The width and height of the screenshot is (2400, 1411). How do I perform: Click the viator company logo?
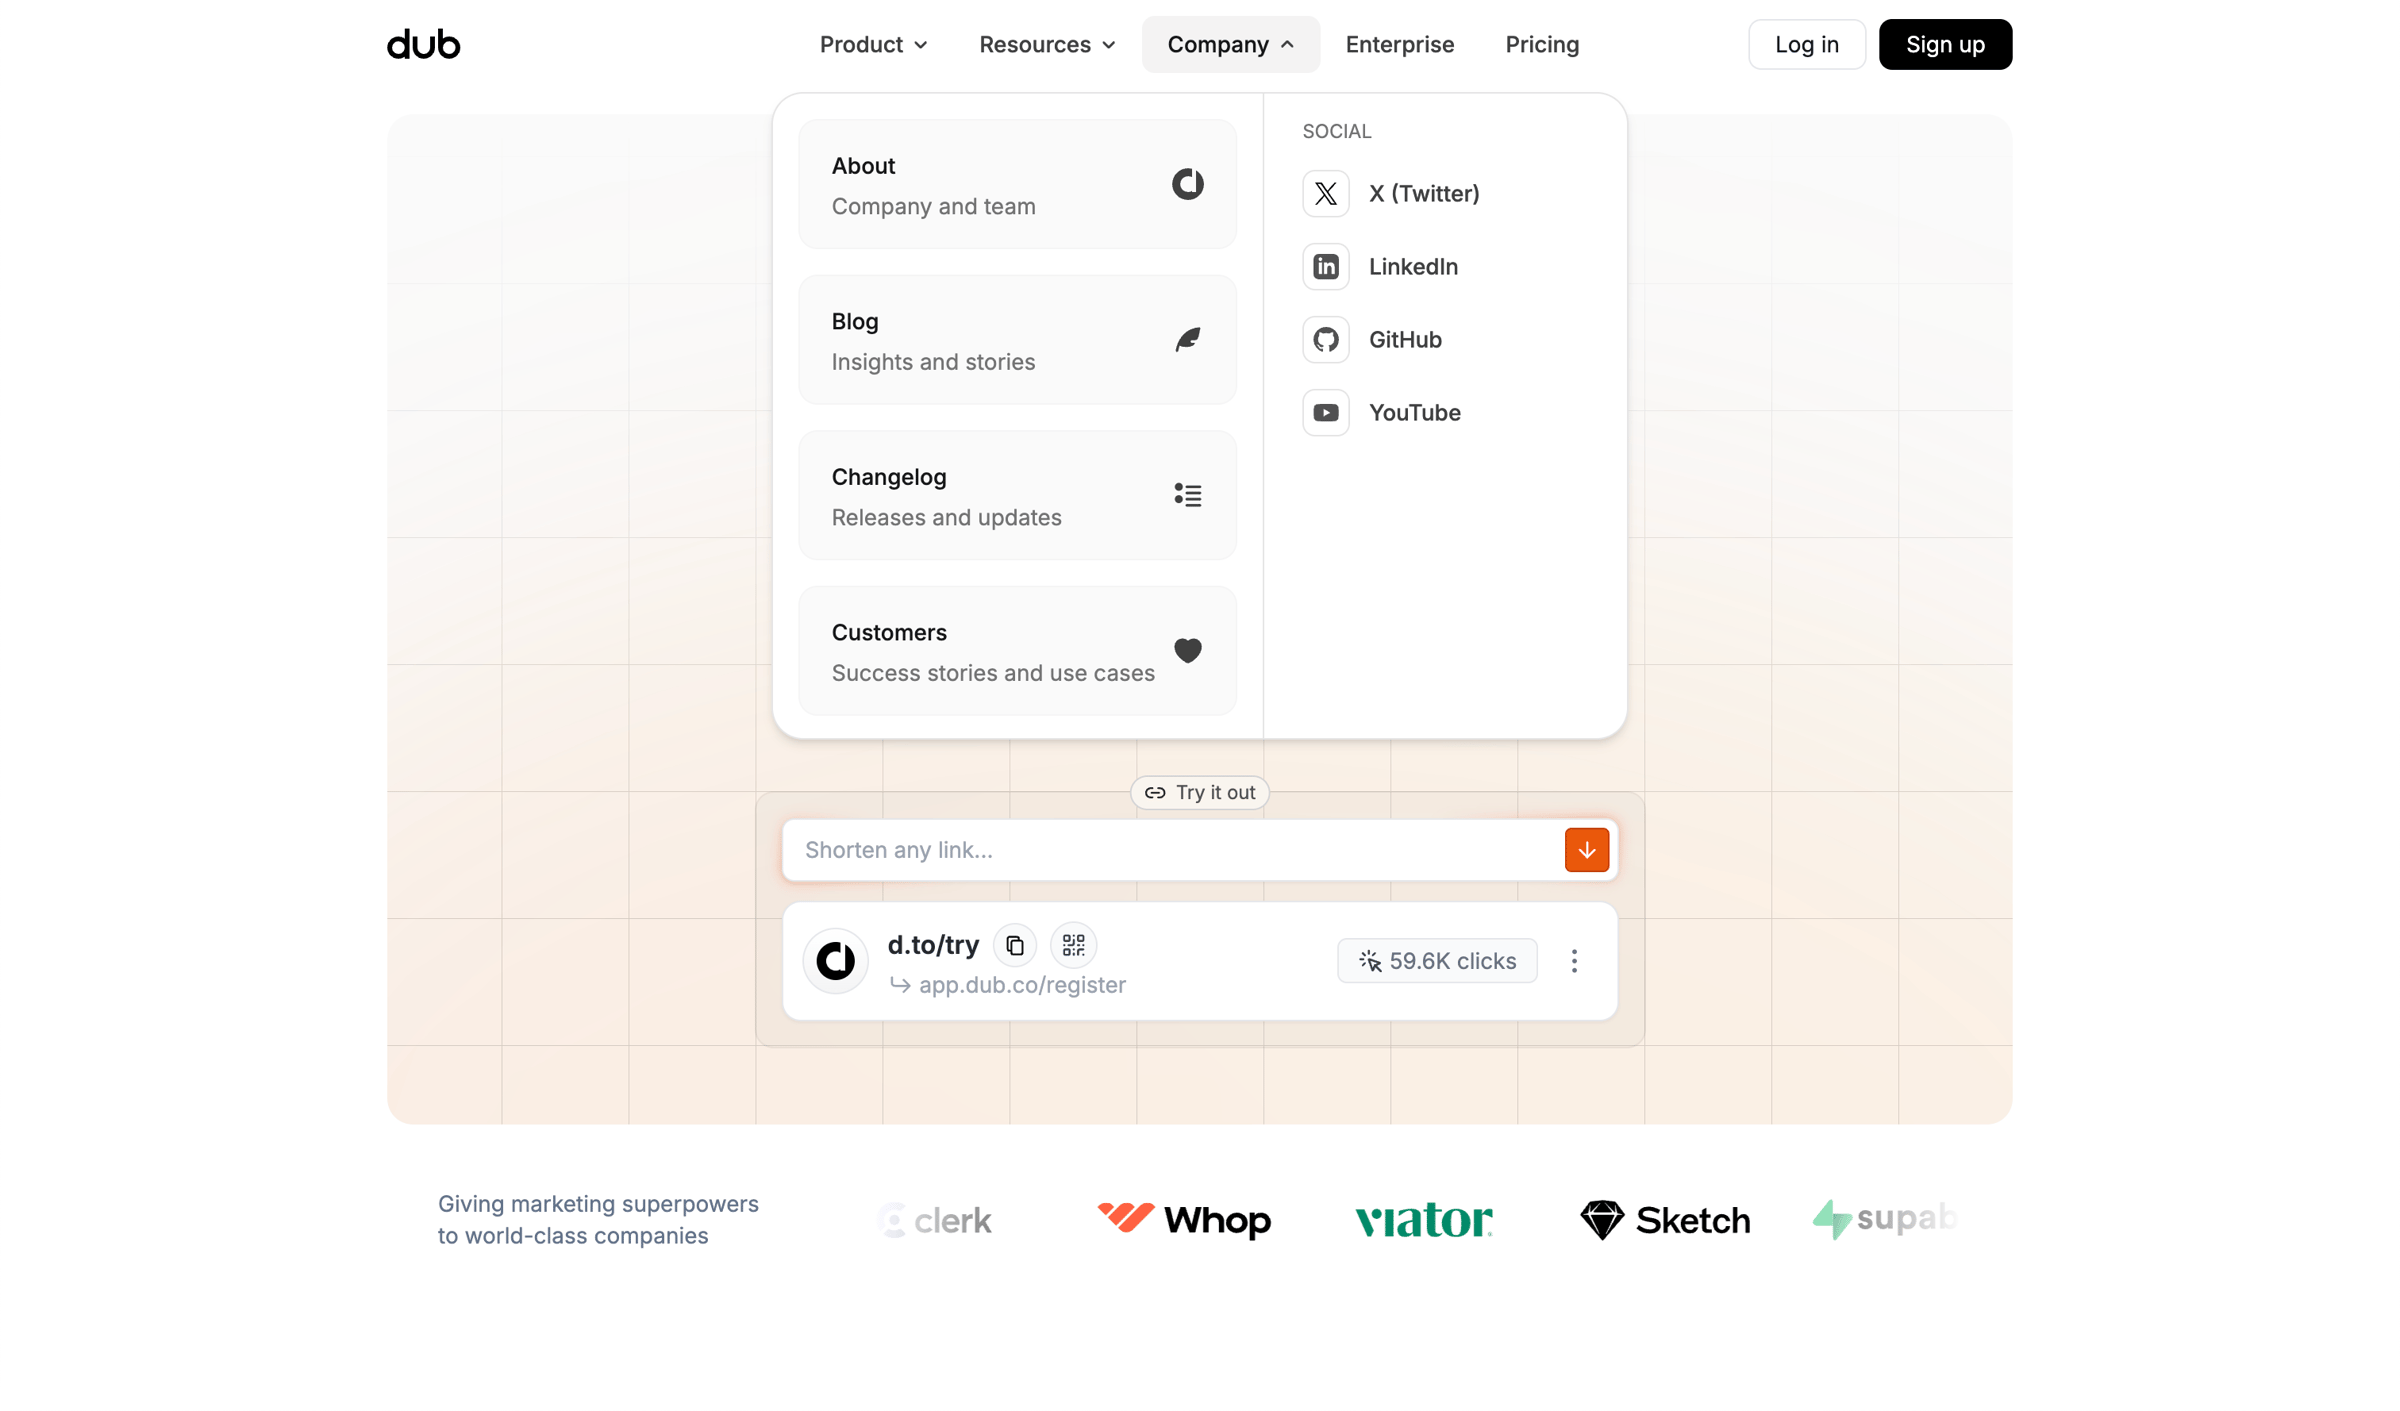[x=1423, y=1220]
